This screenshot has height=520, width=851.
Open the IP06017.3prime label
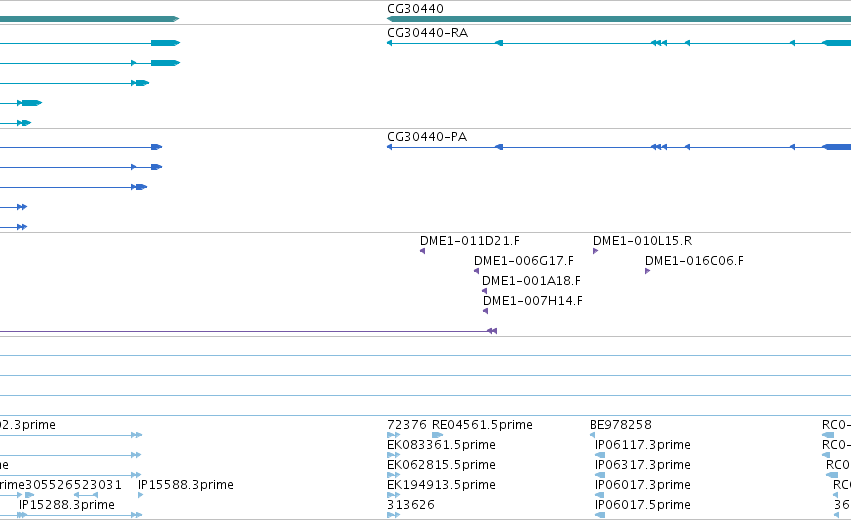coord(643,485)
